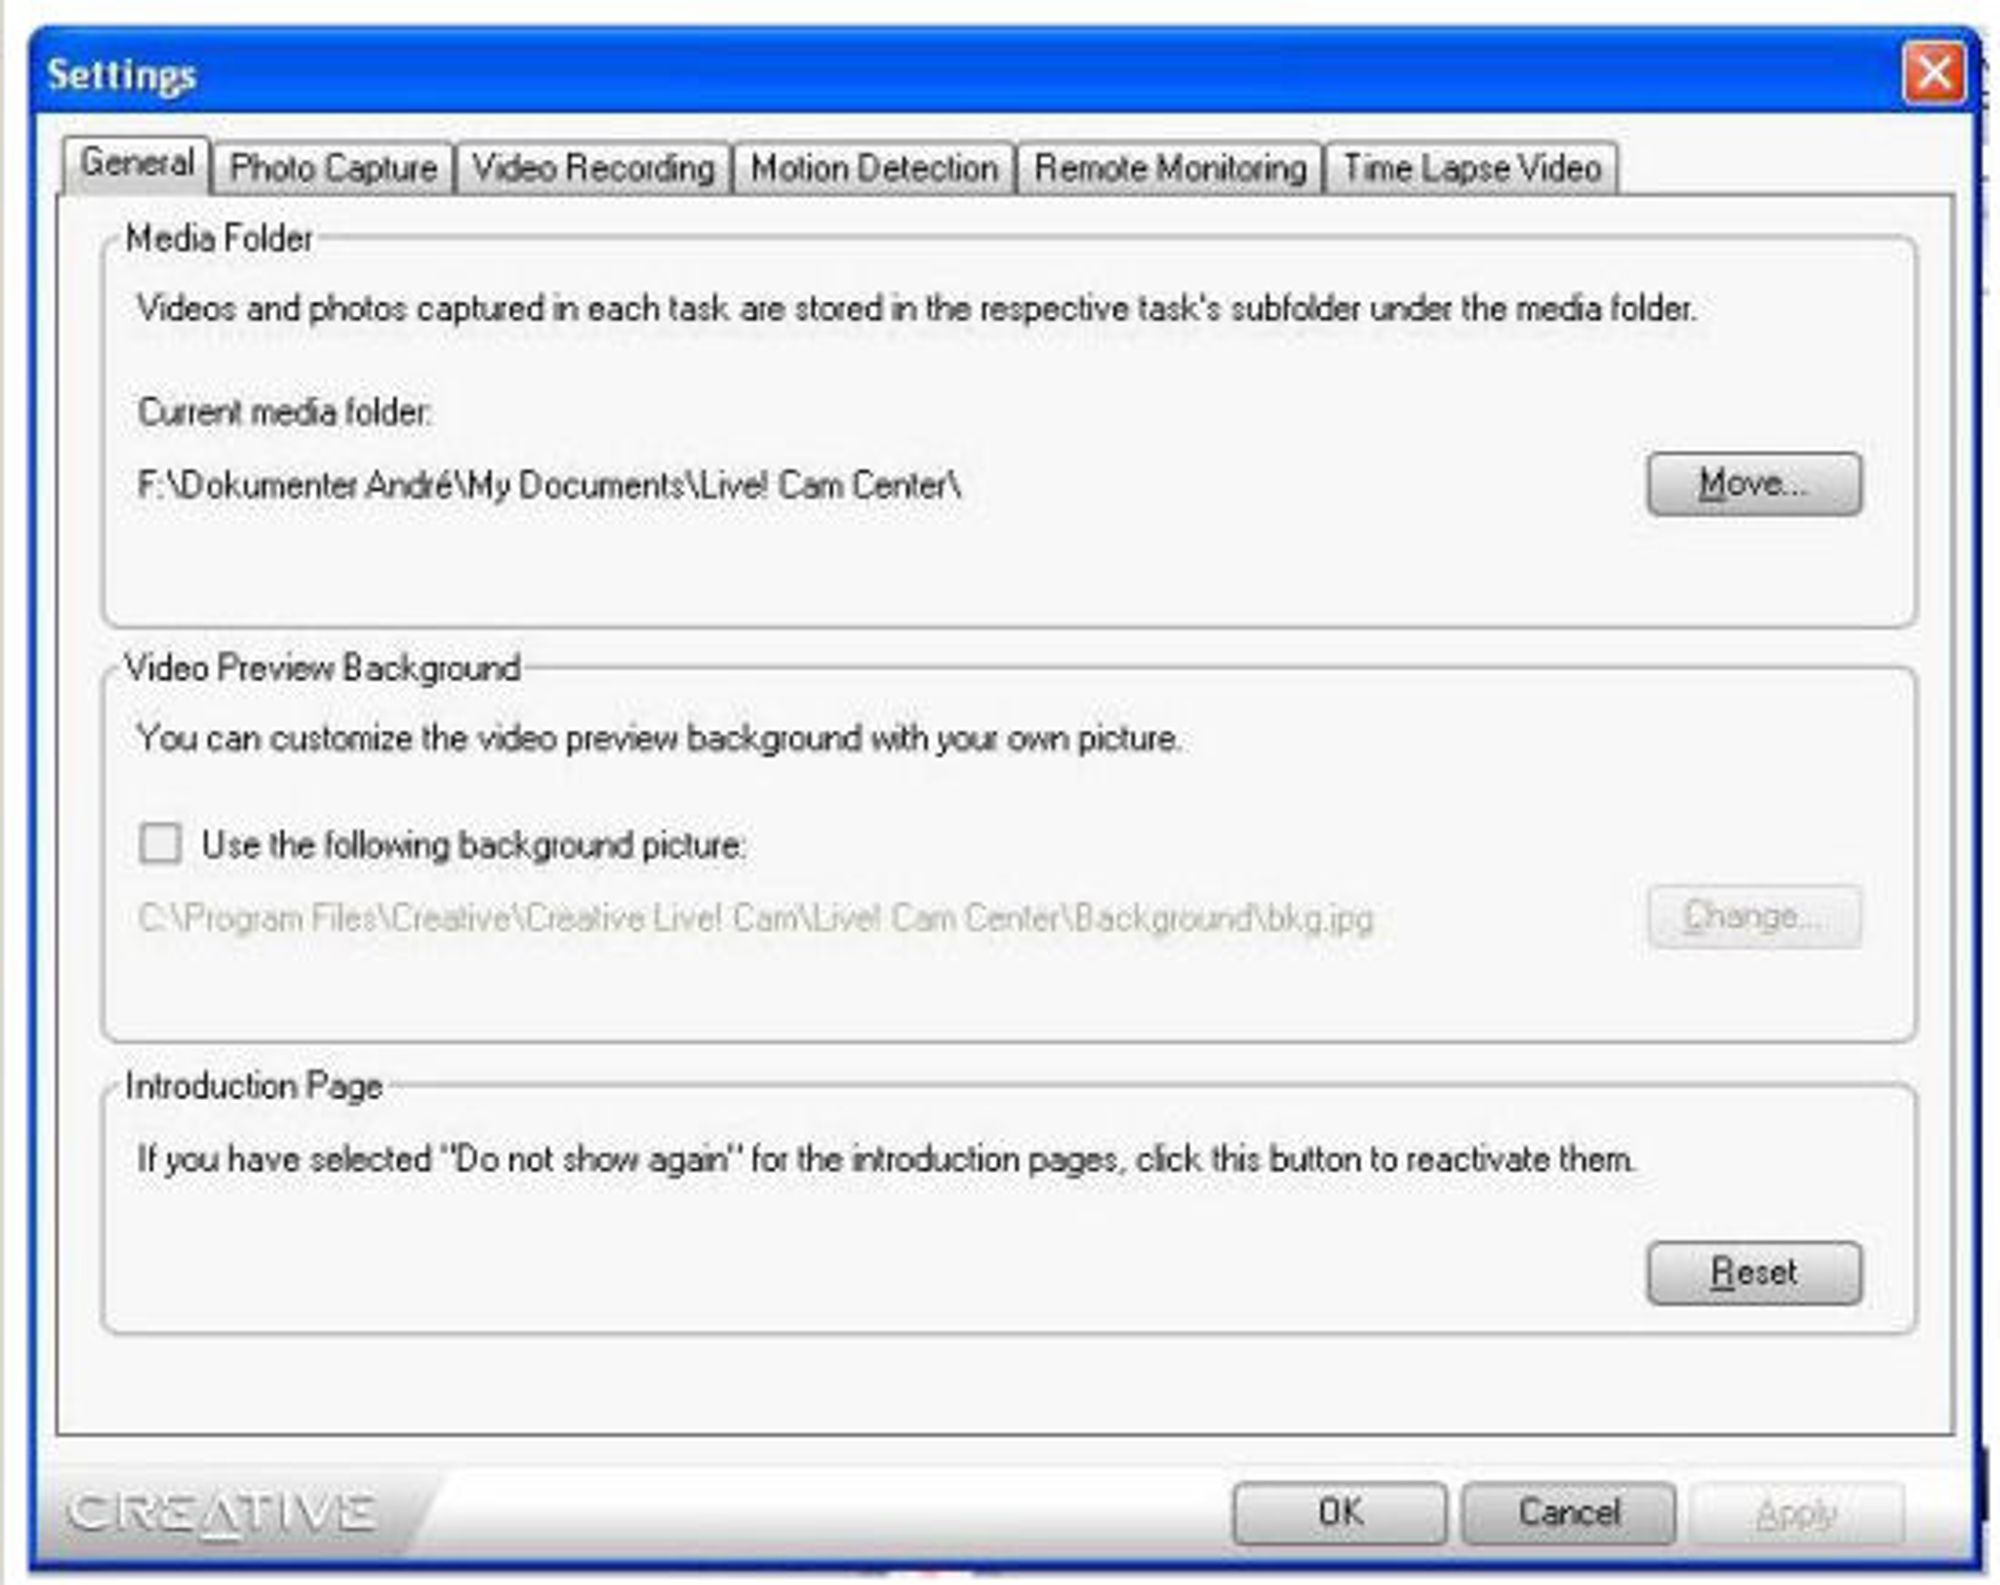Show the Time Lapse Video tab
This screenshot has height=1585, width=2000.
[x=1471, y=168]
